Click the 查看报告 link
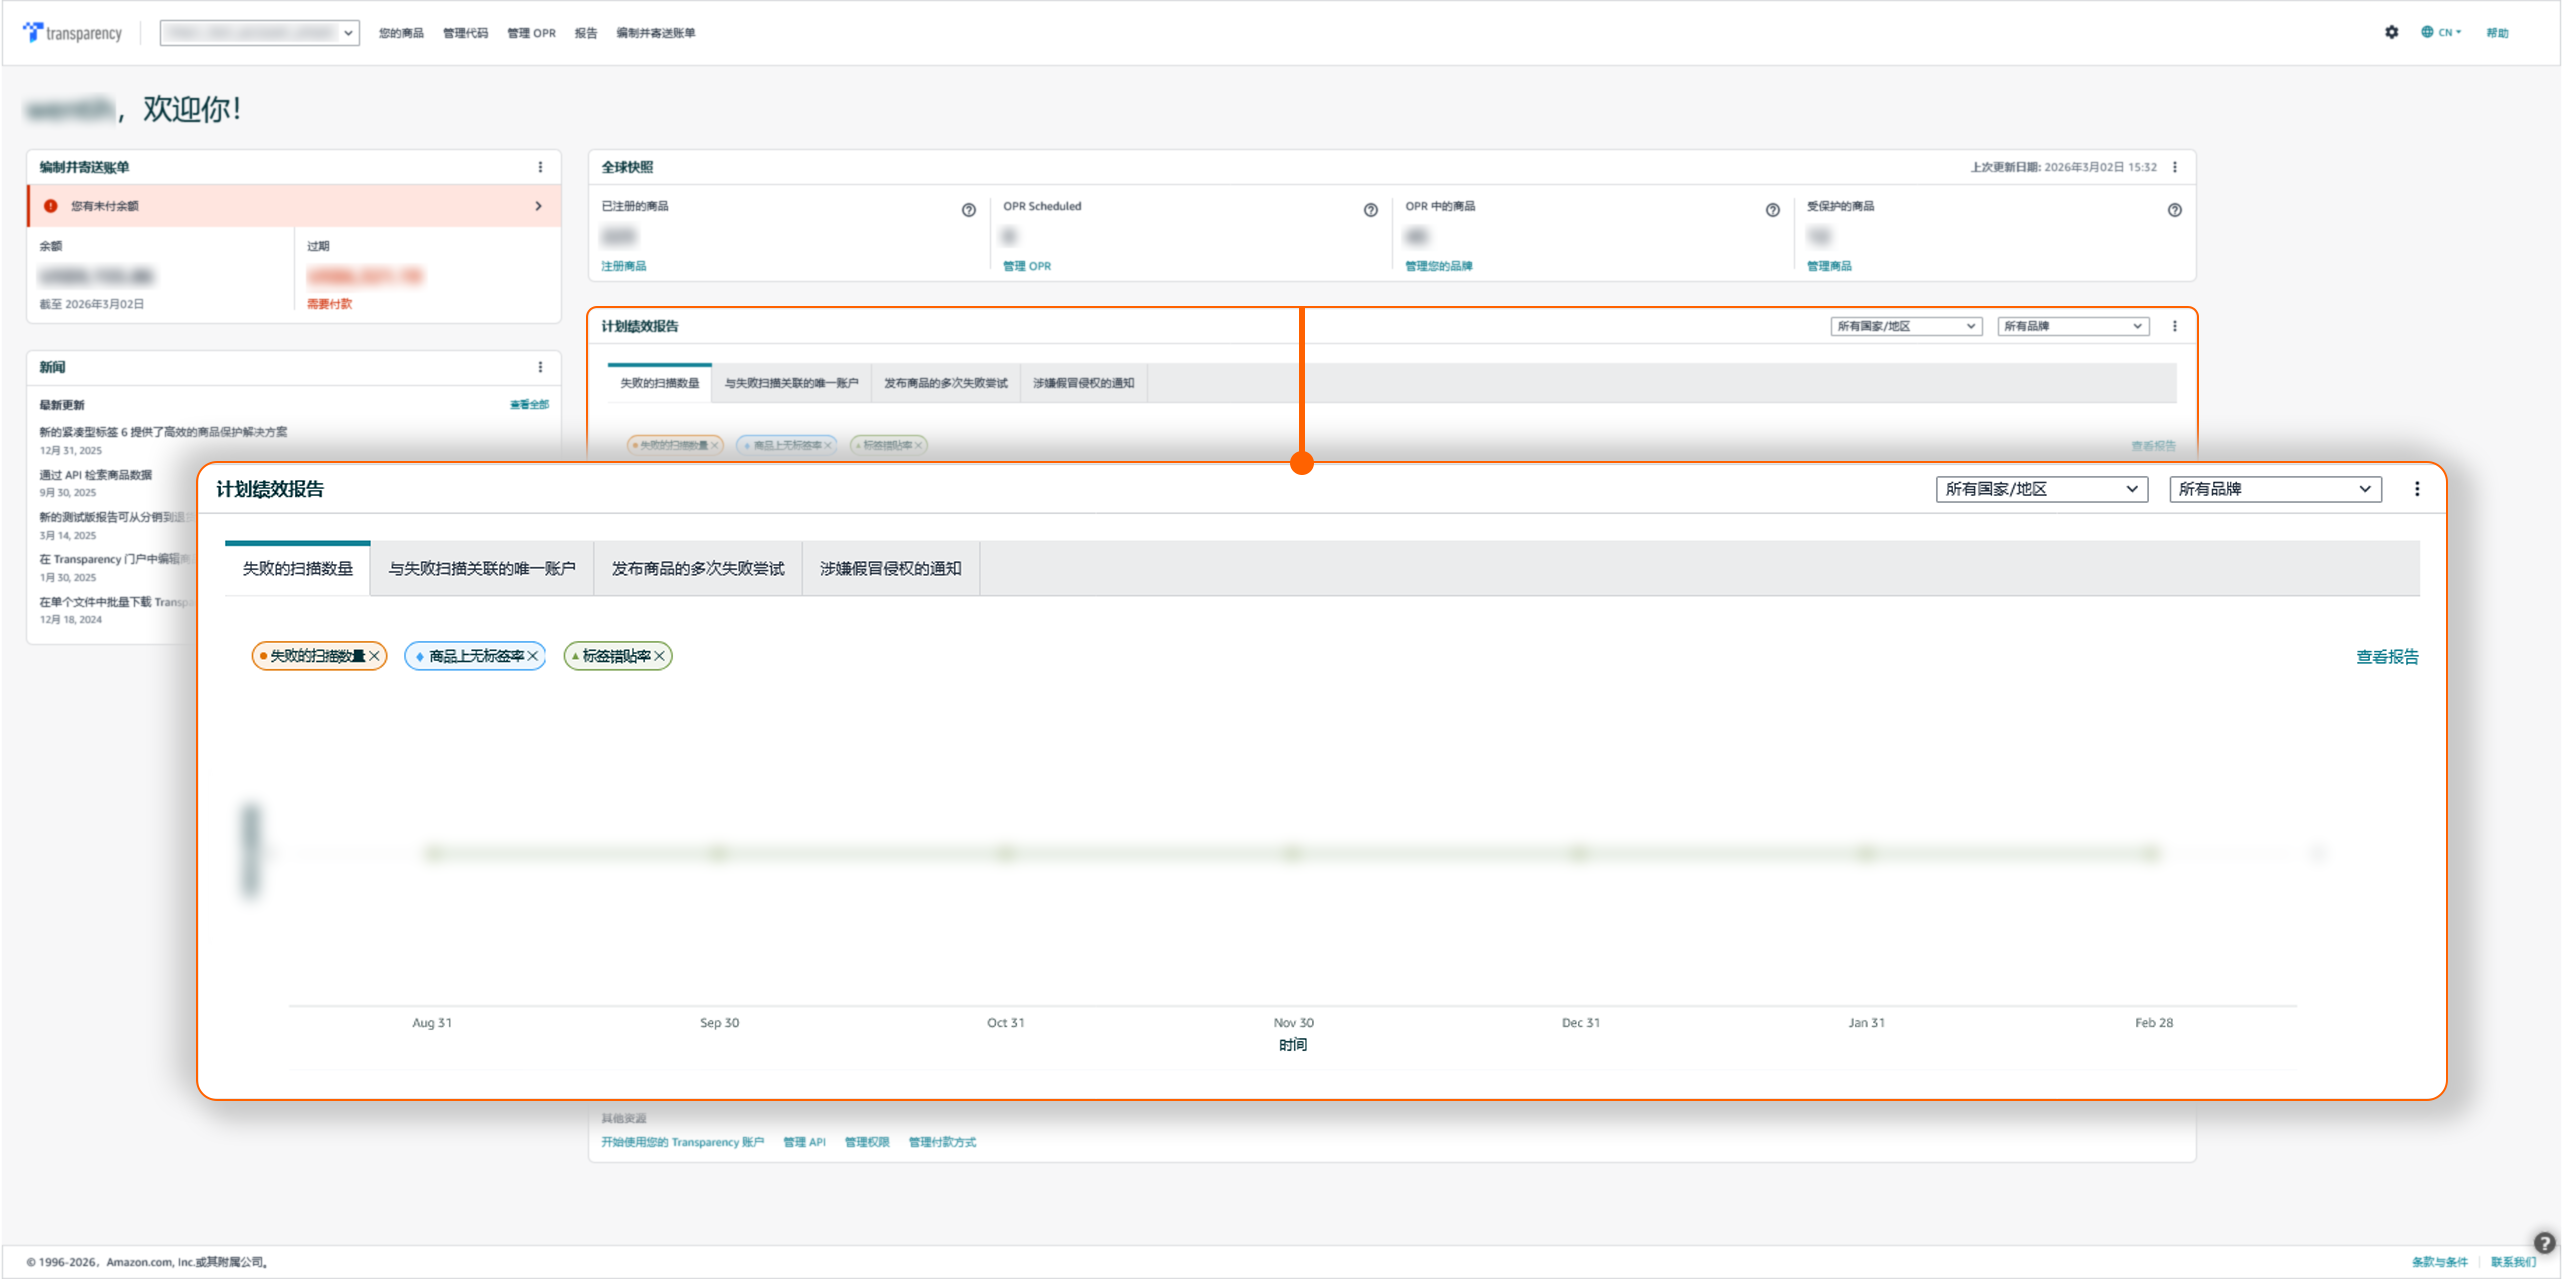2563x1279 pixels. [2386, 657]
